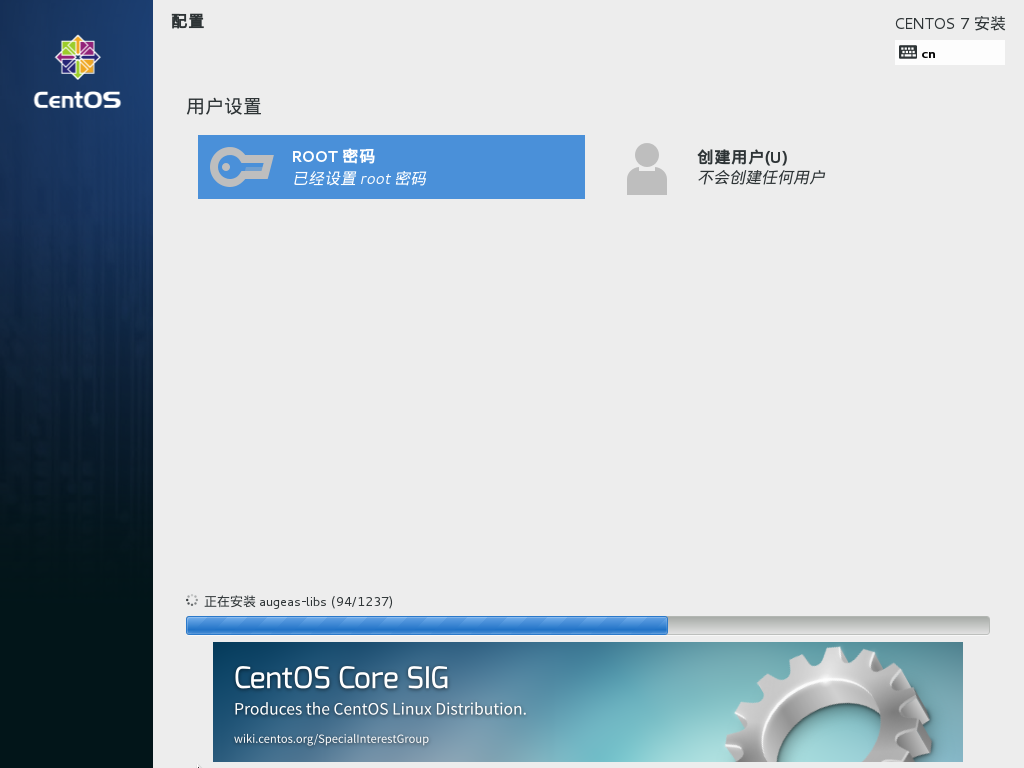
Task: Click the key icon for ROOT password
Action: 241,167
